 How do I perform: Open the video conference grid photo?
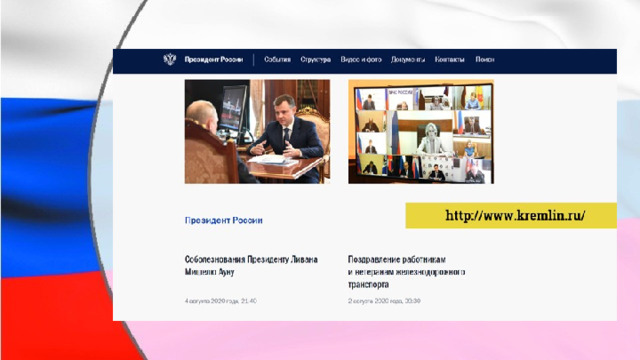click(421, 131)
